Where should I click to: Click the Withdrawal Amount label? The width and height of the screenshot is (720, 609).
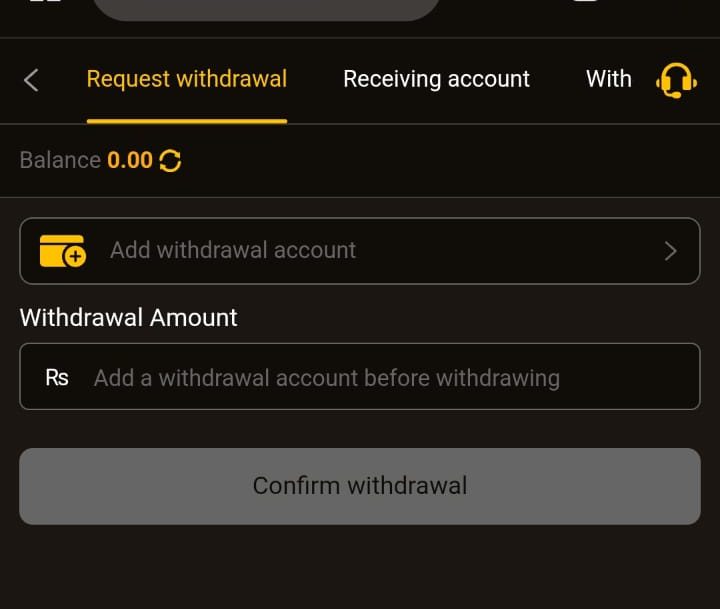click(129, 317)
